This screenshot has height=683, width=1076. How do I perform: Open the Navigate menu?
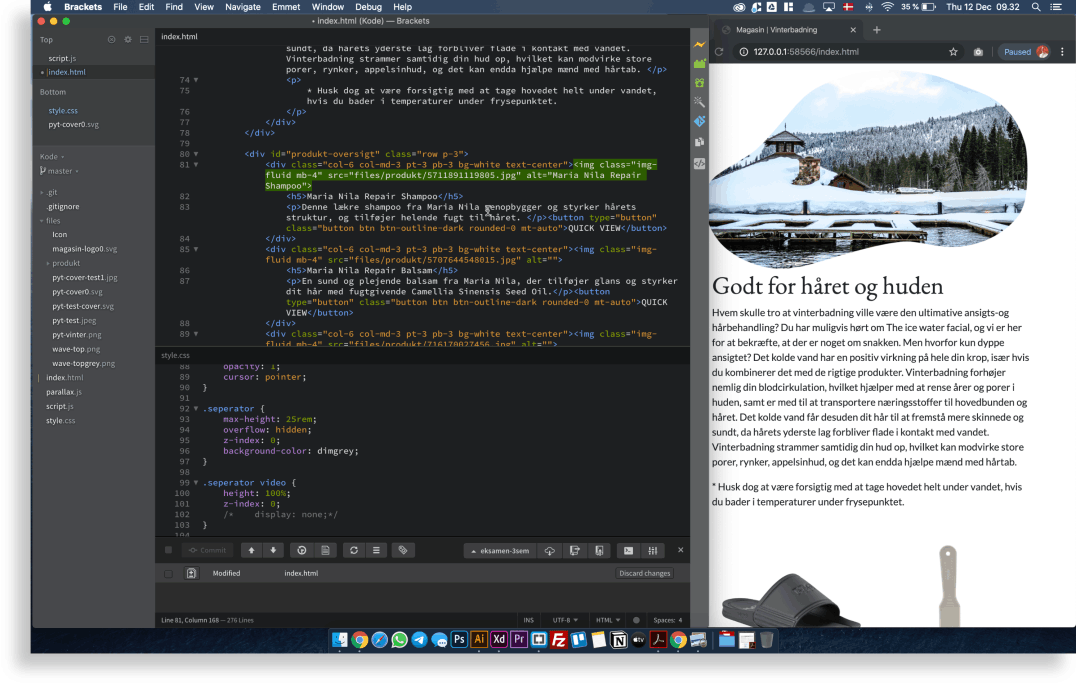(243, 7)
